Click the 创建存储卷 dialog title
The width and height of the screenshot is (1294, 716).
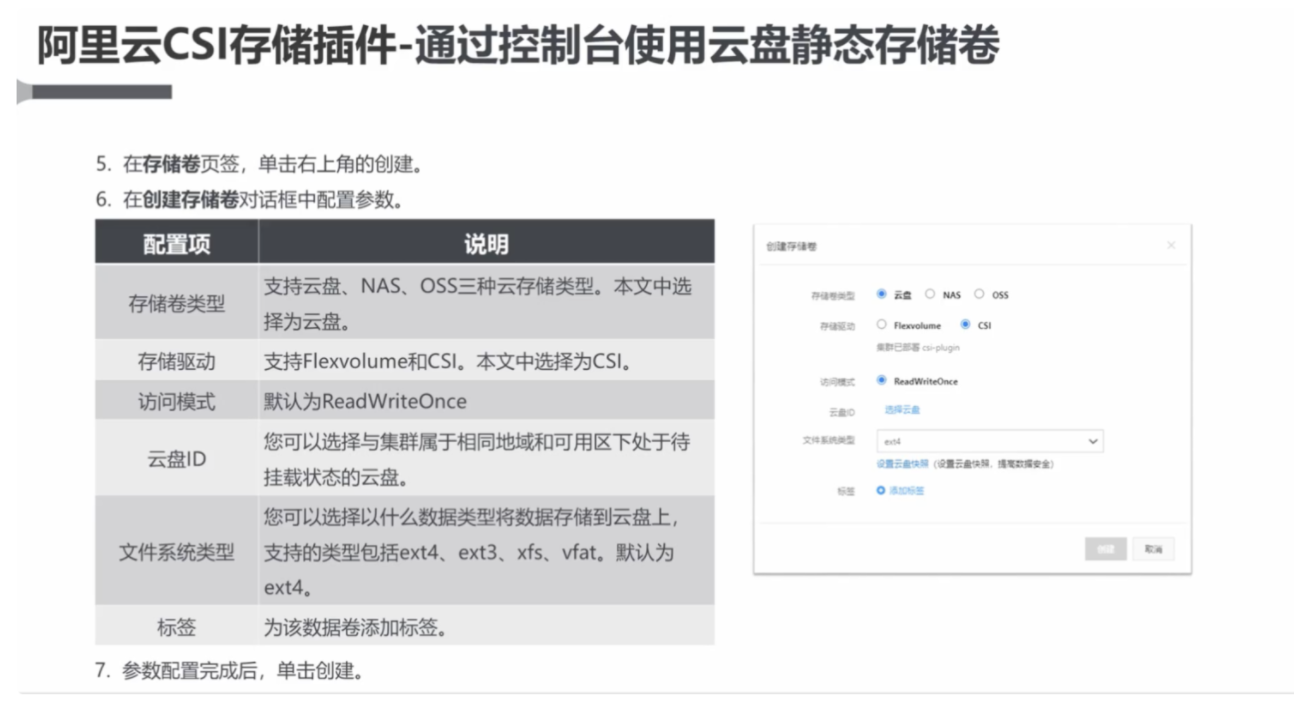pos(791,246)
